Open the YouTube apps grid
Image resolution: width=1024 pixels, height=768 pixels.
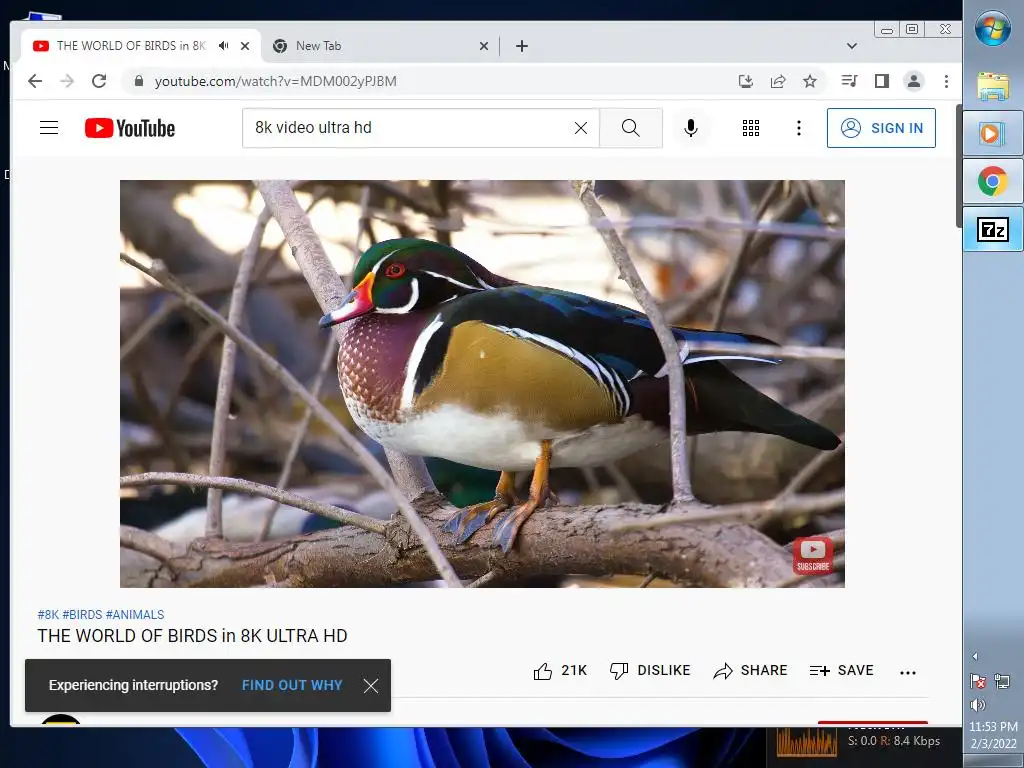click(751, 128)
